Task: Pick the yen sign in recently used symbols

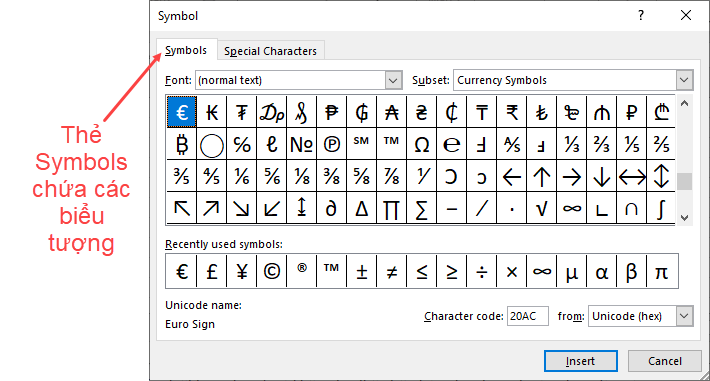Action: [x=242, y=271]
